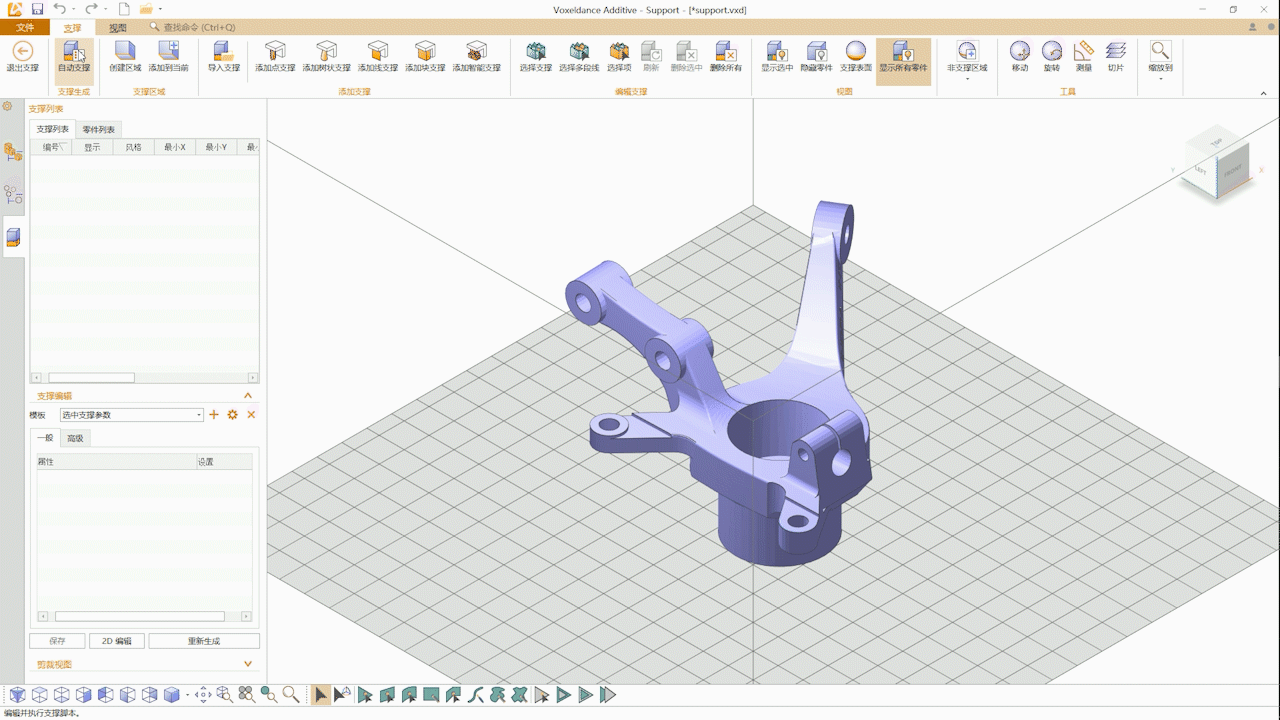Click the 显示 column header

click(92, 147)
